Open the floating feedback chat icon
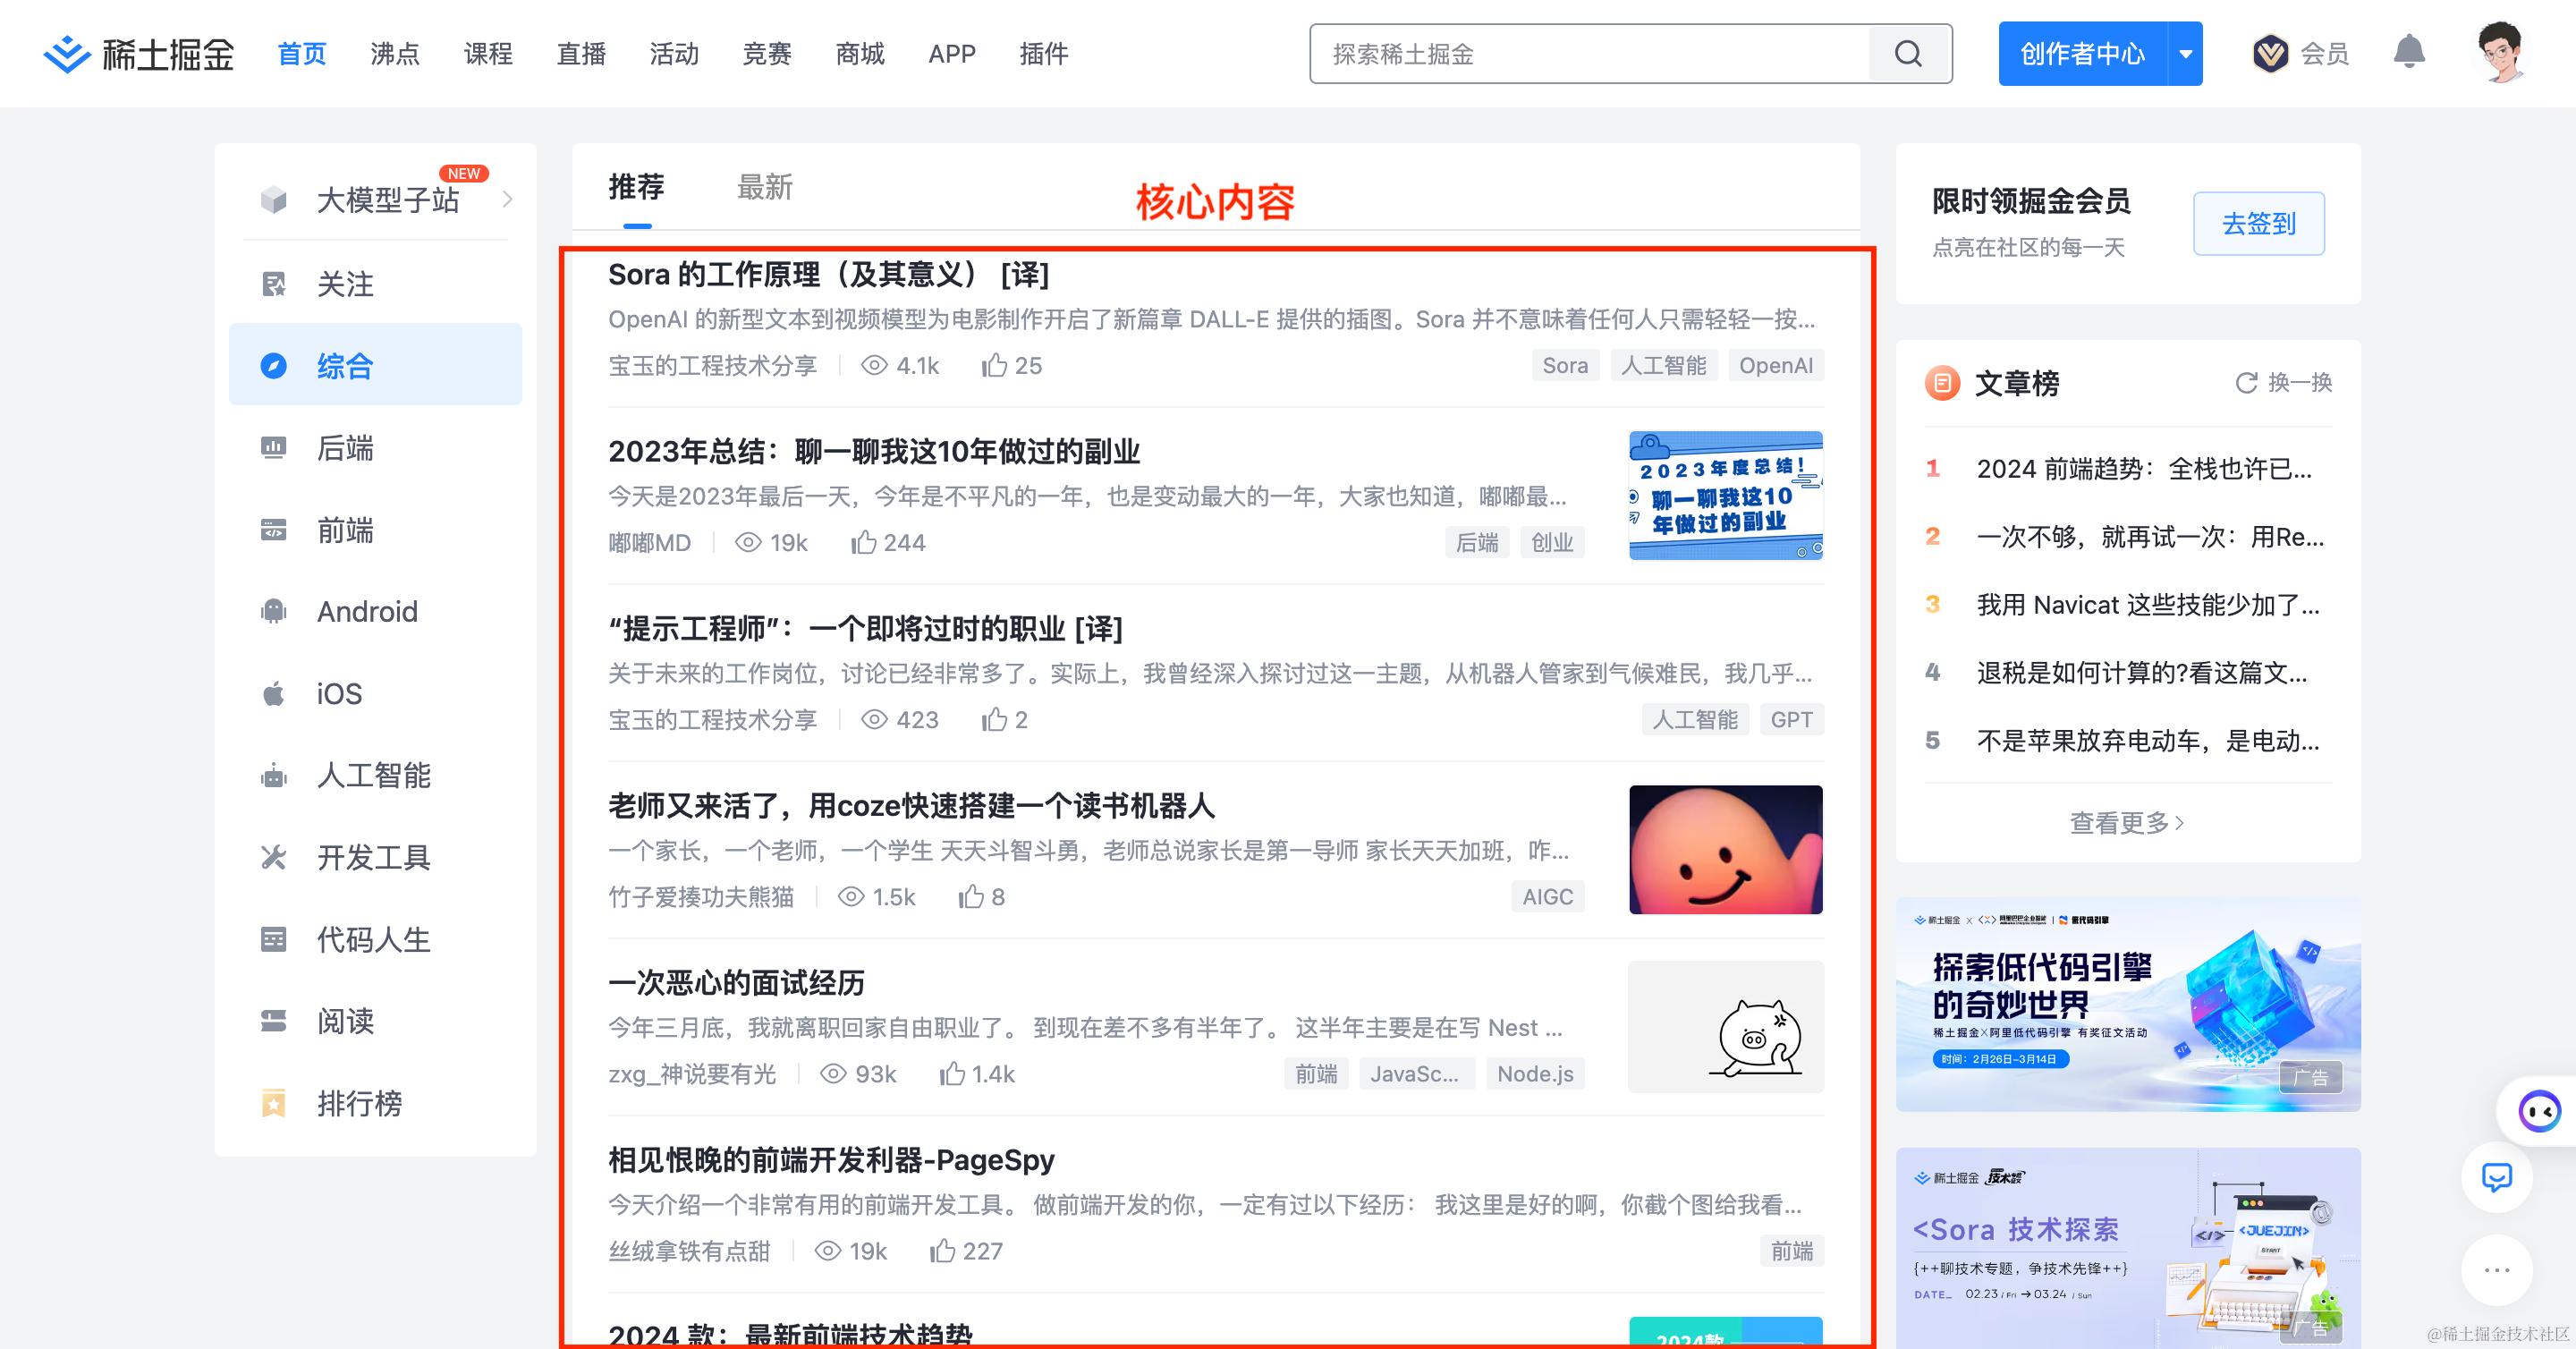This screenshot has width=2576, height=1349. (x=2497, y=1177)
